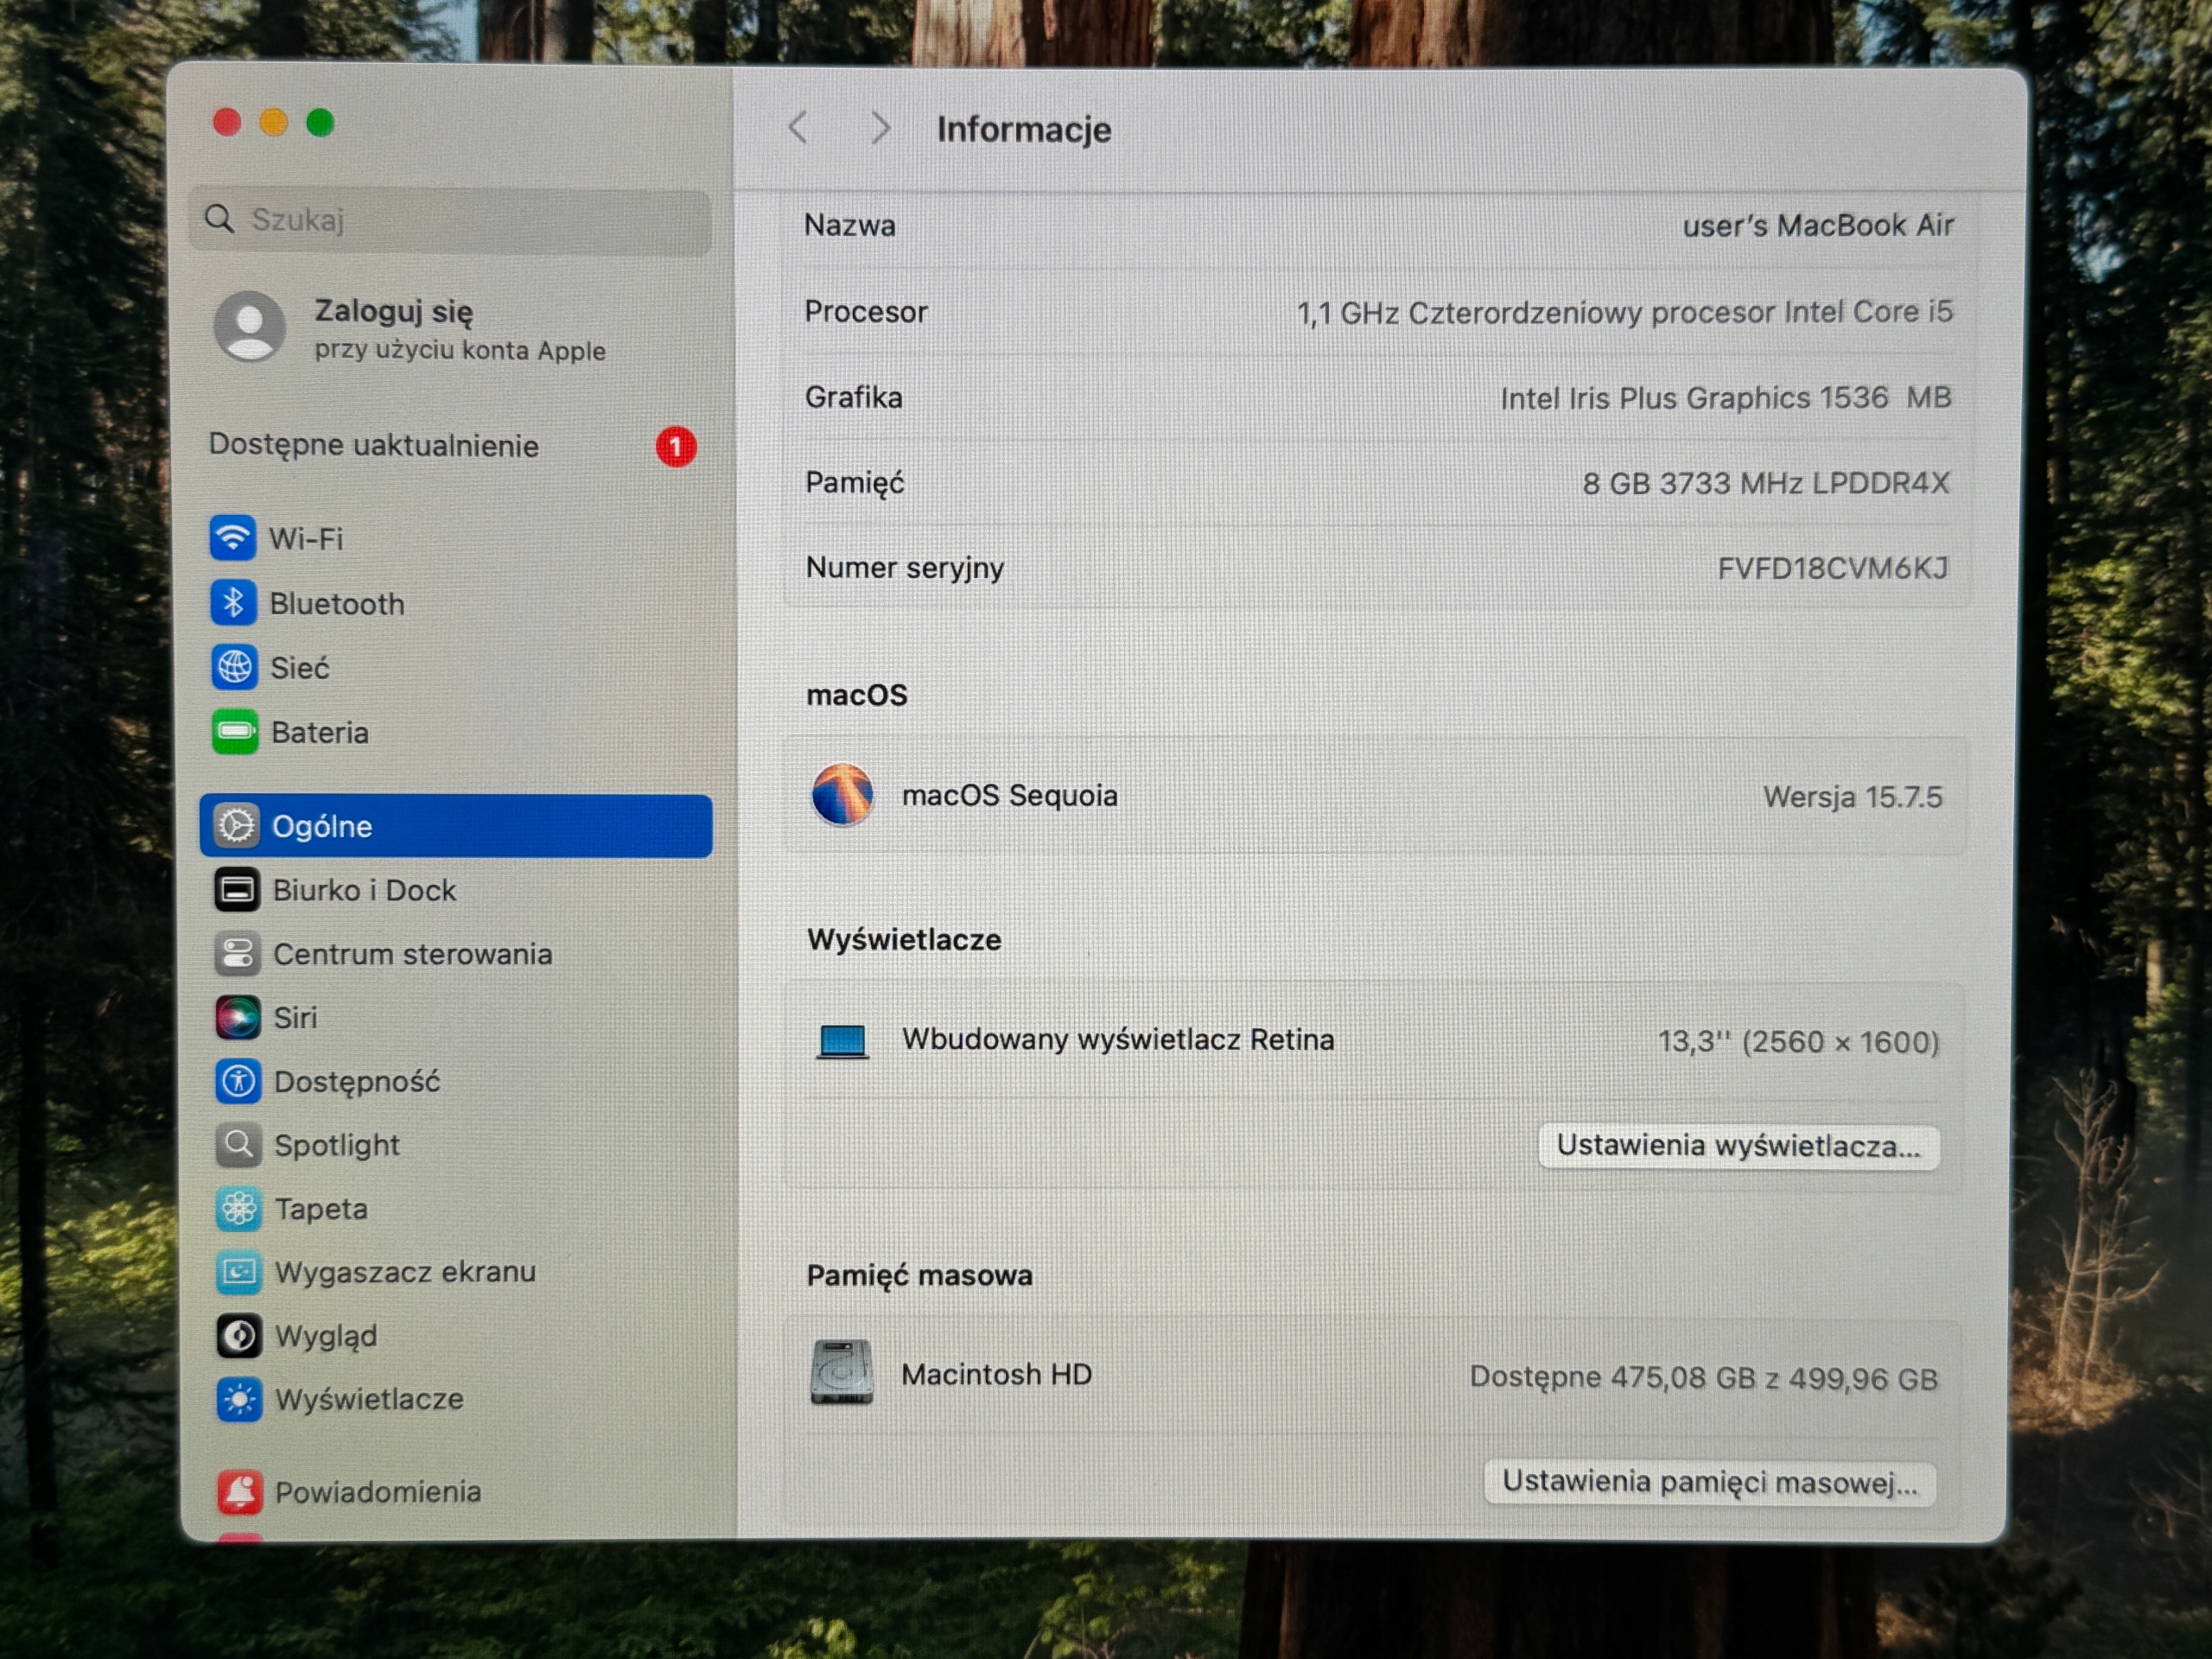Open the Bluetooth icon in sidebar

233,603
